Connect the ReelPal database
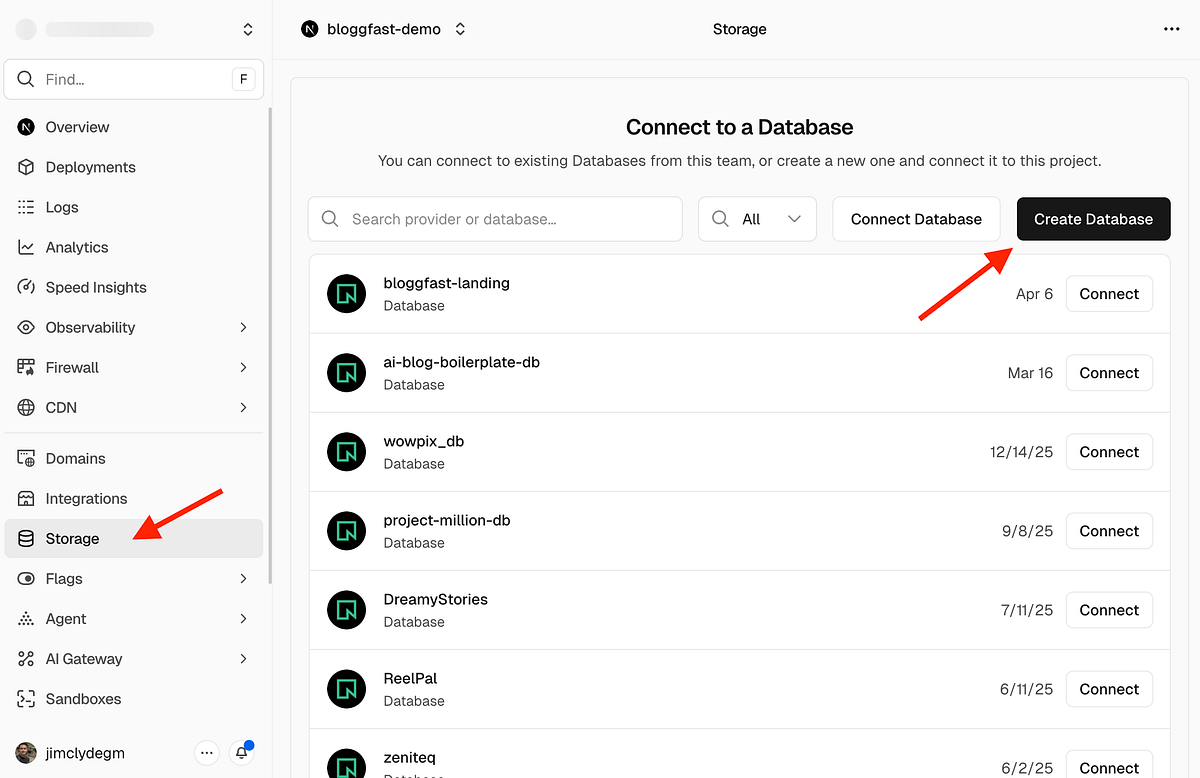This screenshot has height=778, width=1200. tap(1109, 689)
